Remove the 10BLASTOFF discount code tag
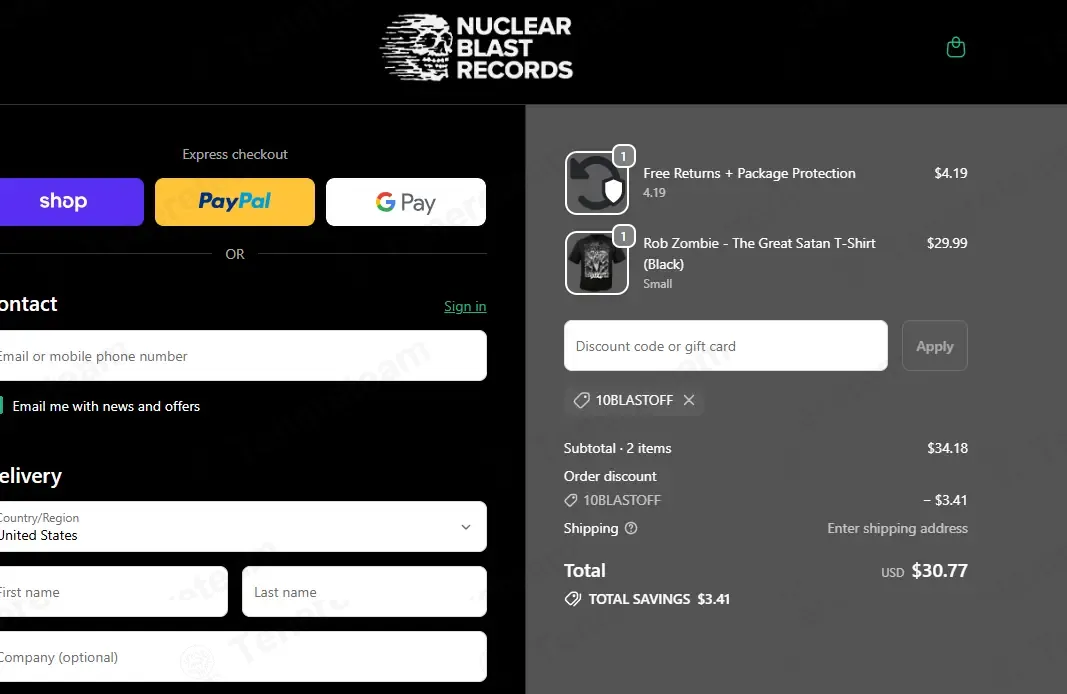This screenshot has height=694, width=1067. 689,400
